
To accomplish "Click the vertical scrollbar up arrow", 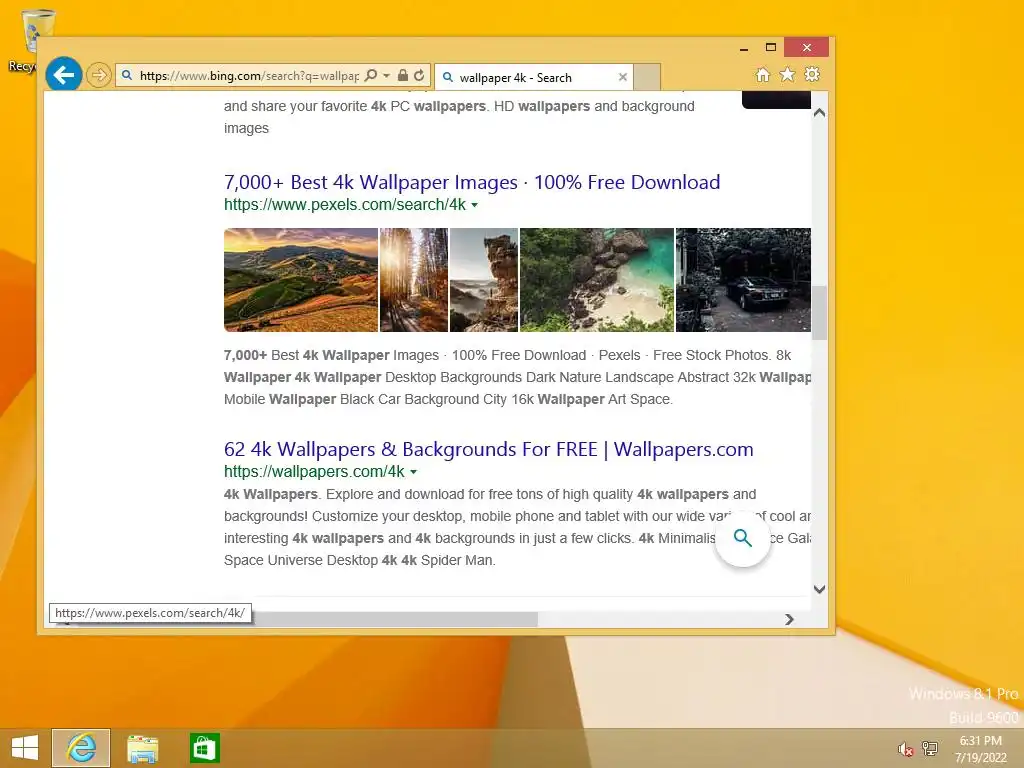I will (820, 113).
